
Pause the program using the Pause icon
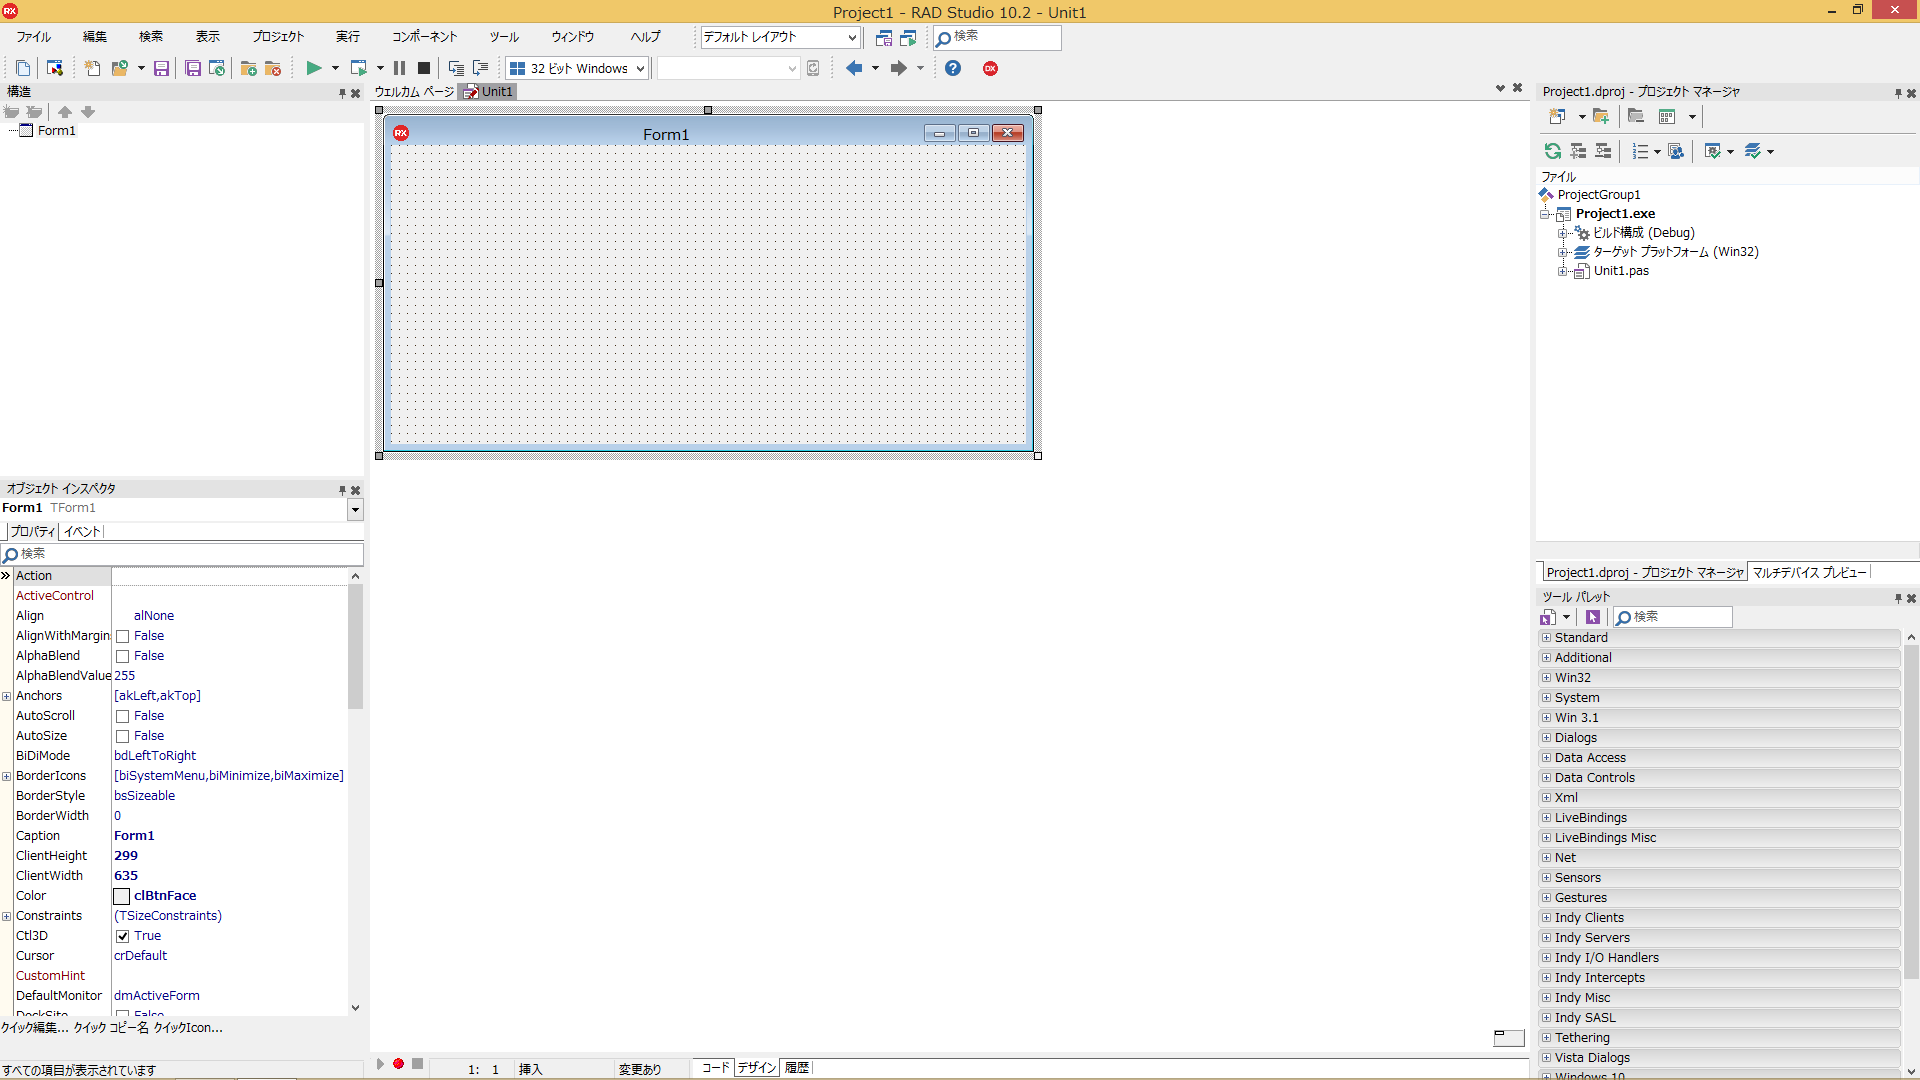(398, 68)
